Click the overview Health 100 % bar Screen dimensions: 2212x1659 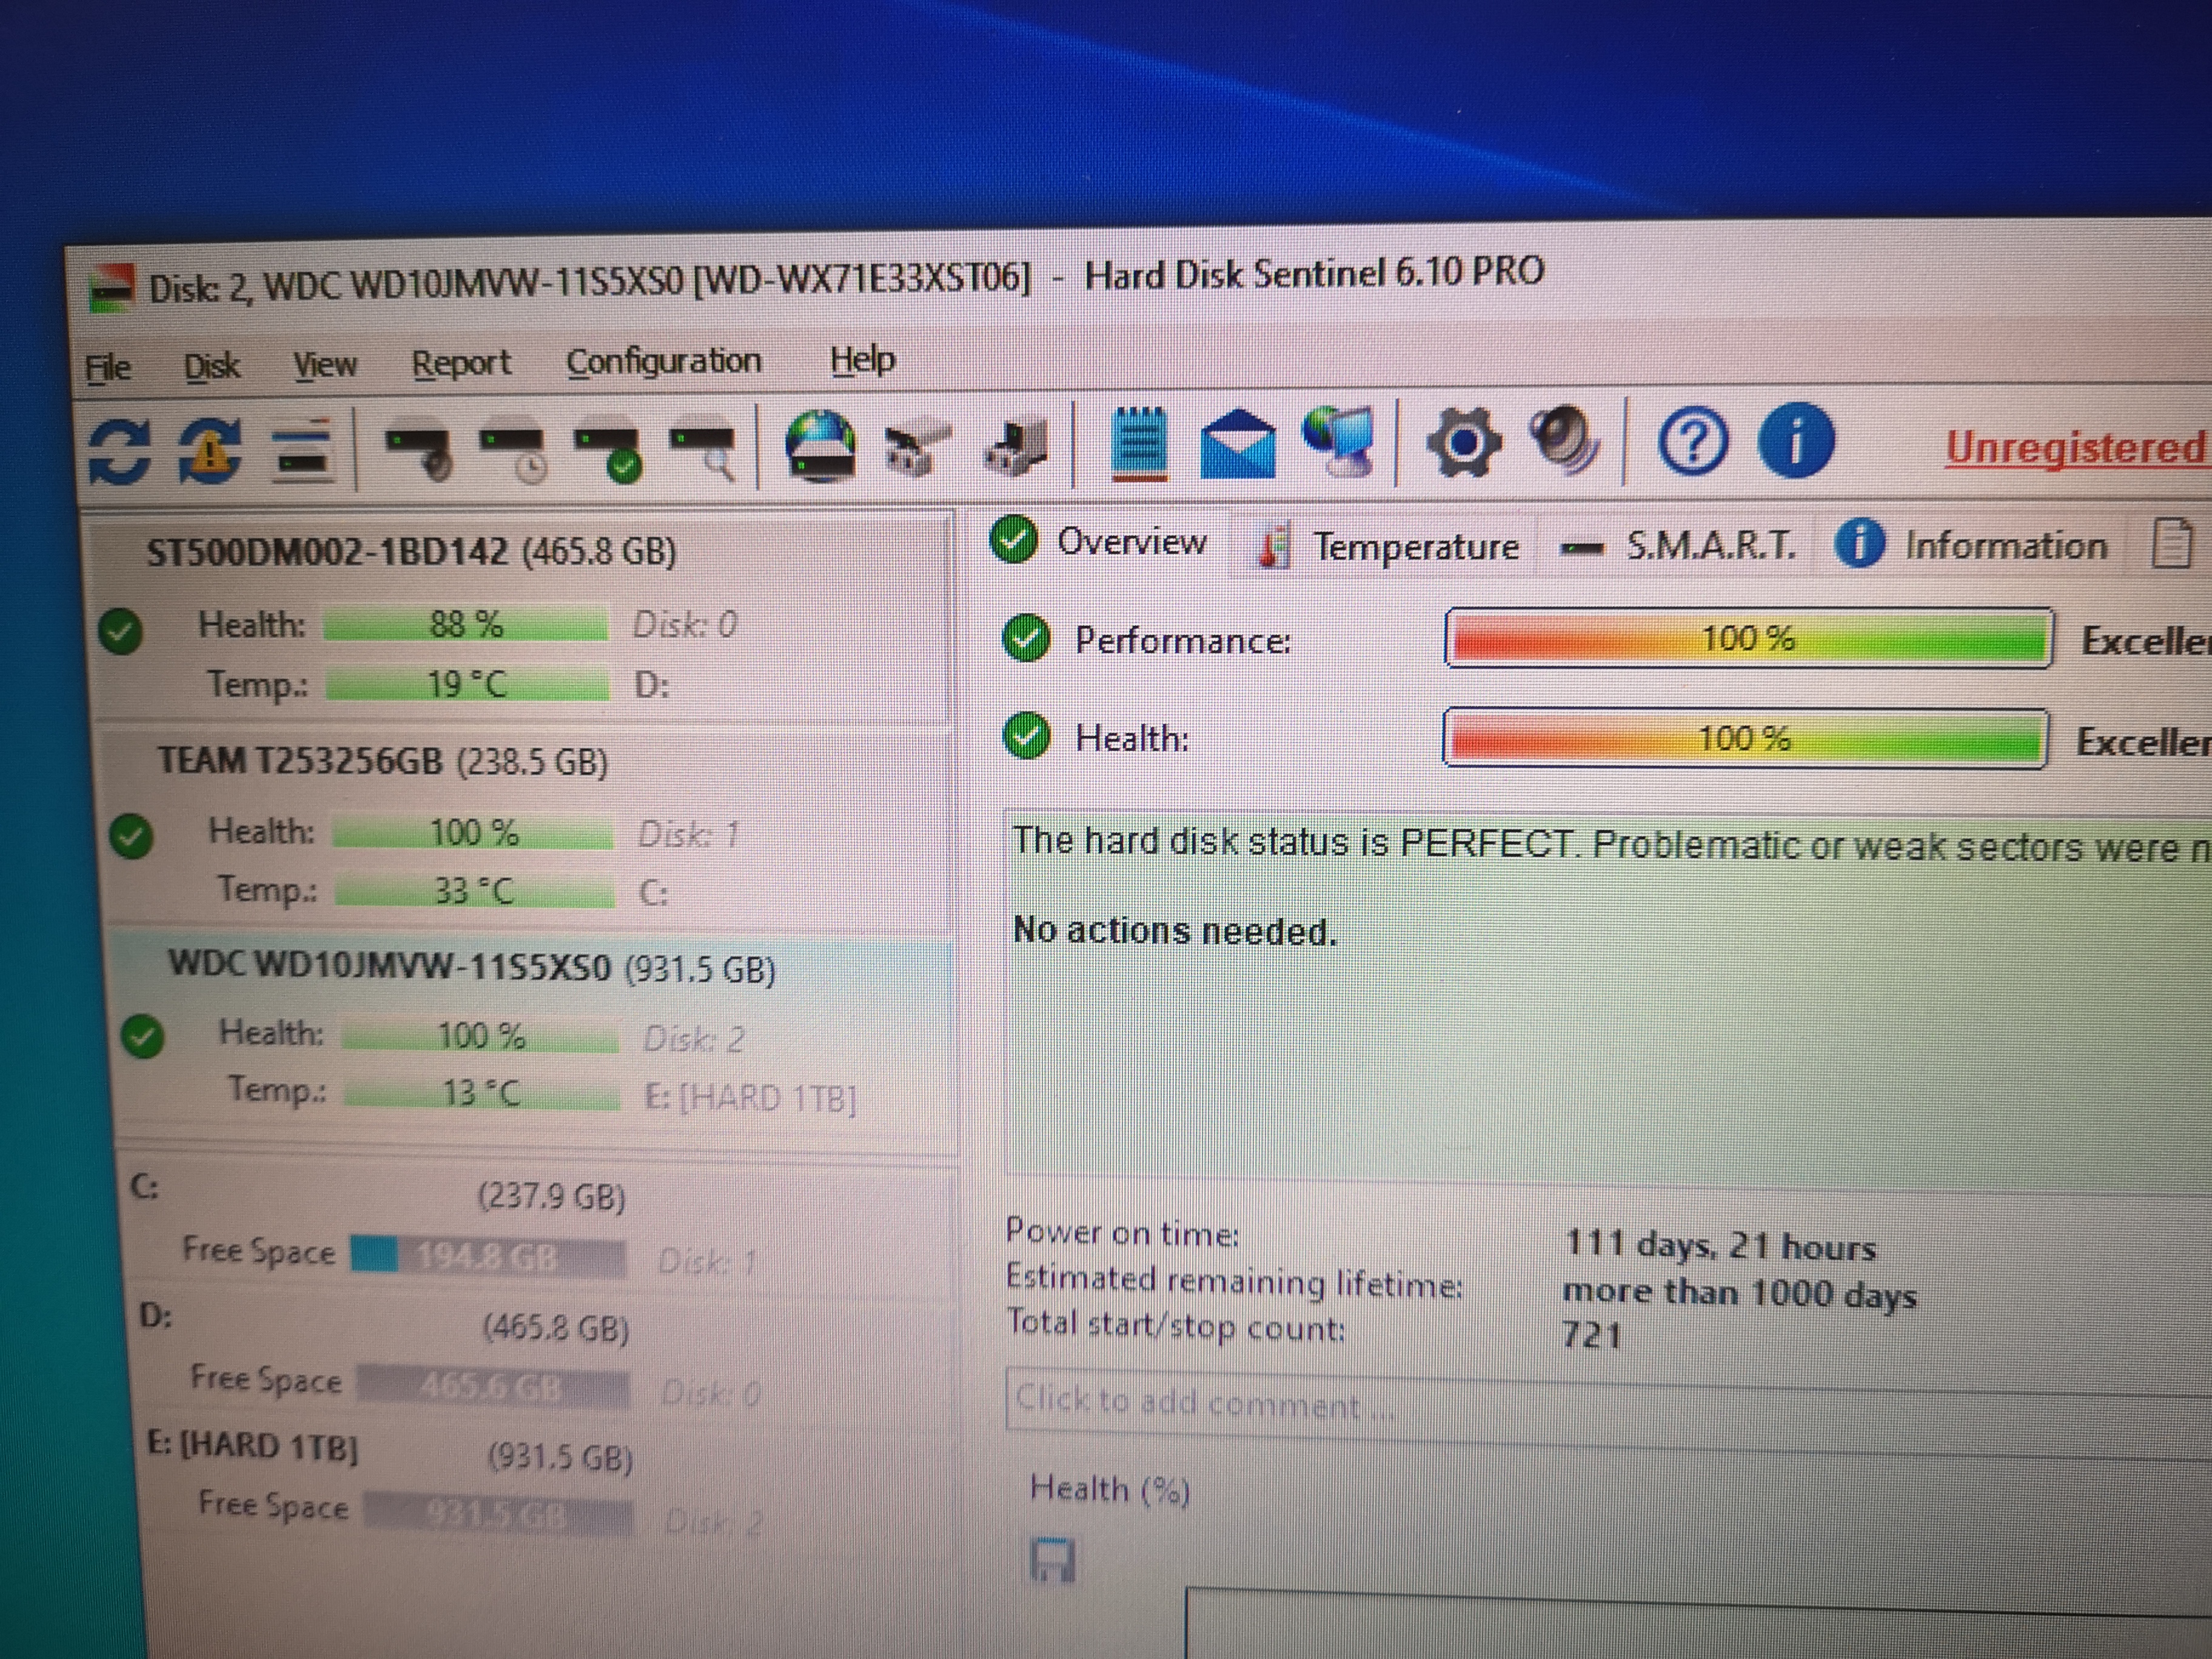pyautogui.click(x=1745, y=738)
